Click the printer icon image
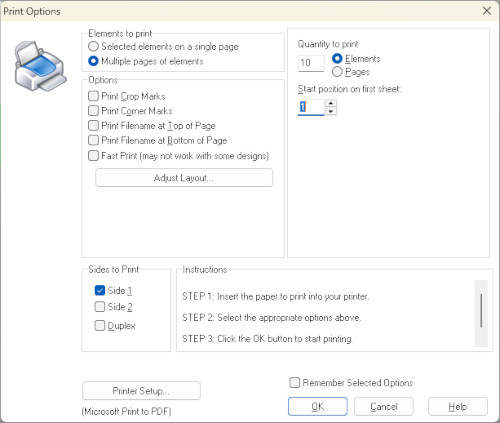This screenshot has height=423, width=500. click(x=41, y=66)
